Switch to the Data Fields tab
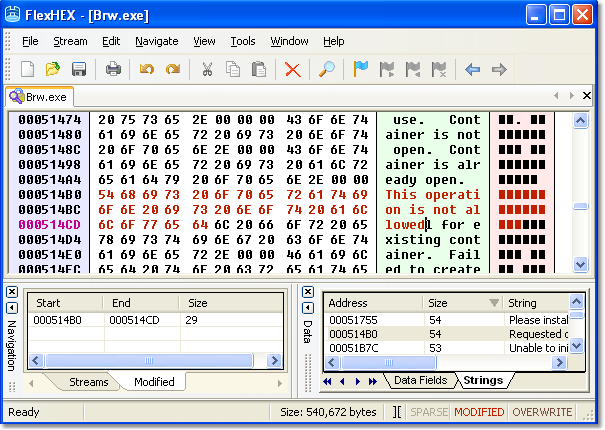605x430 pixels. click(420, 380)
